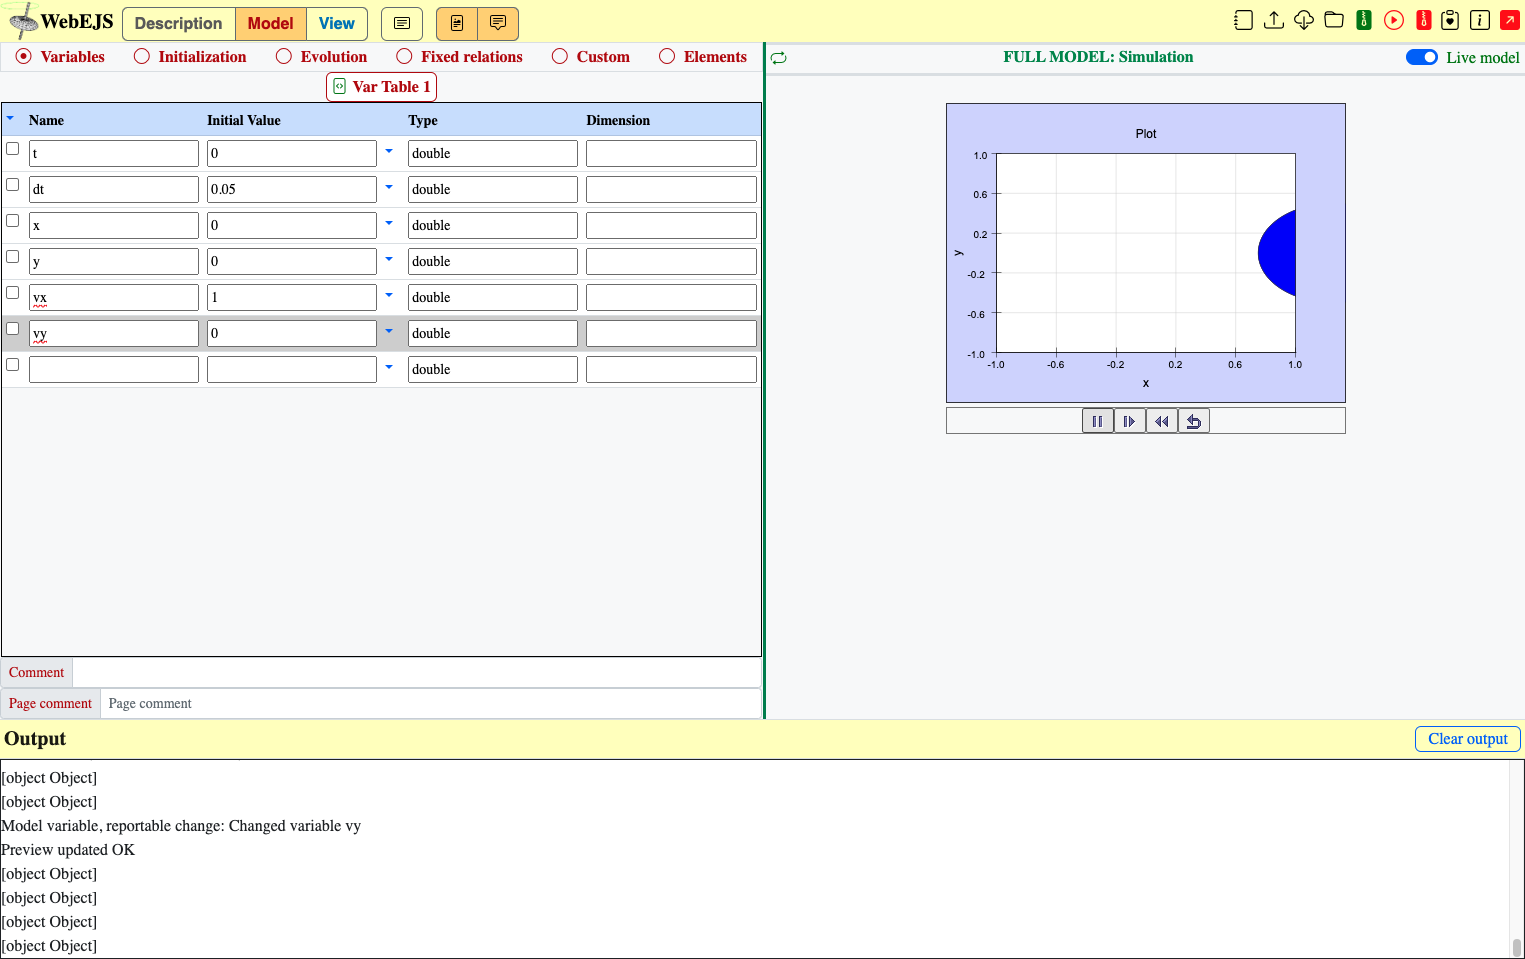This screenshot has width=1525, height=959.
Task: Tick the checkbox for variable dt
Action: 13,185
